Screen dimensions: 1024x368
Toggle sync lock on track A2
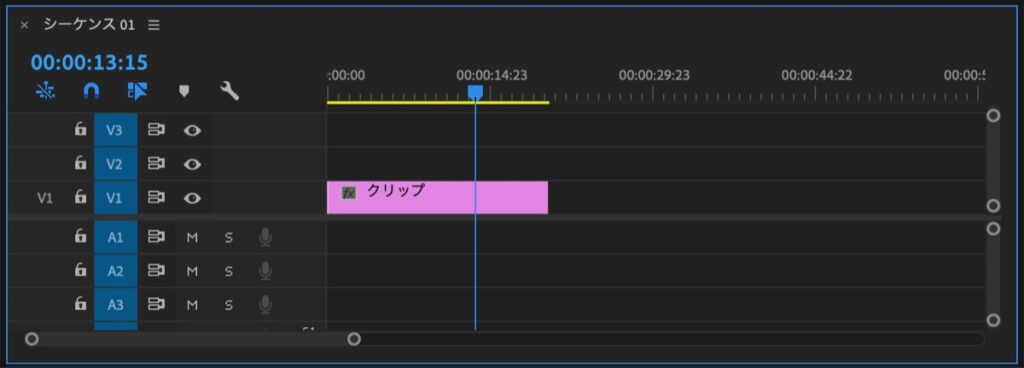156,271
